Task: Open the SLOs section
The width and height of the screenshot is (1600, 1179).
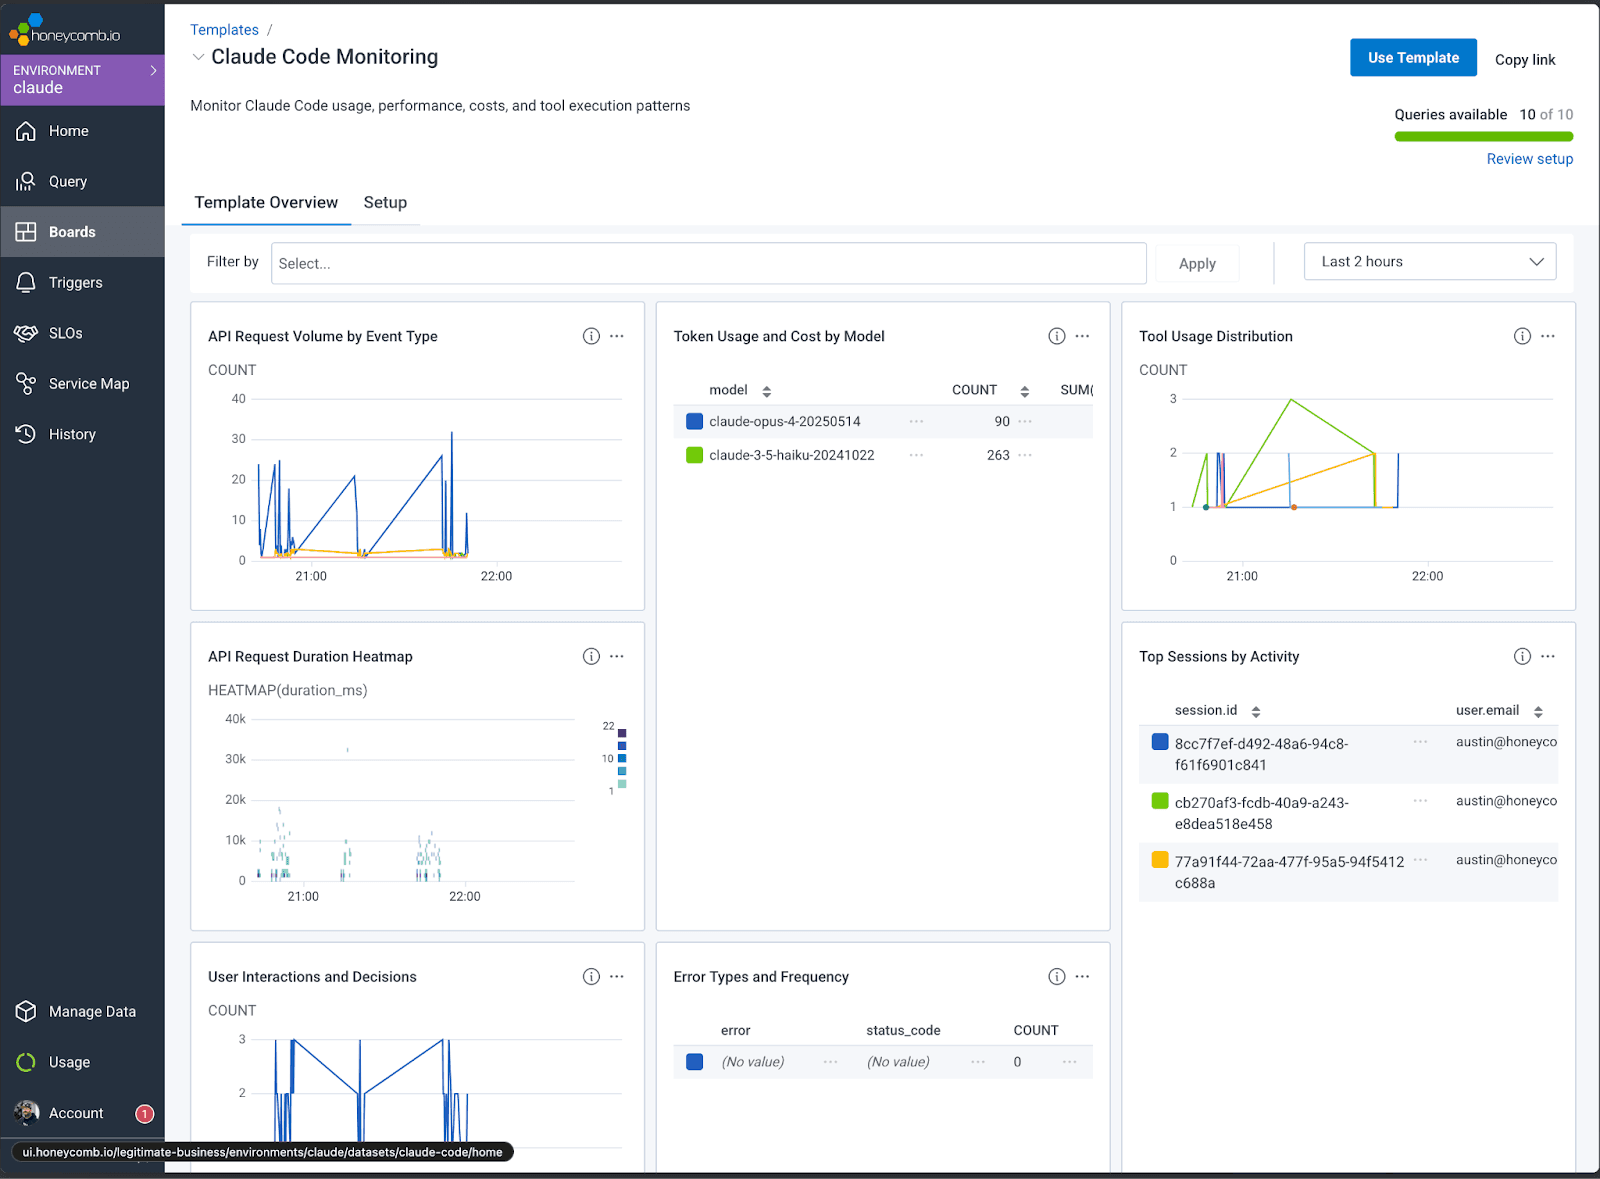Action: (66, 333)
